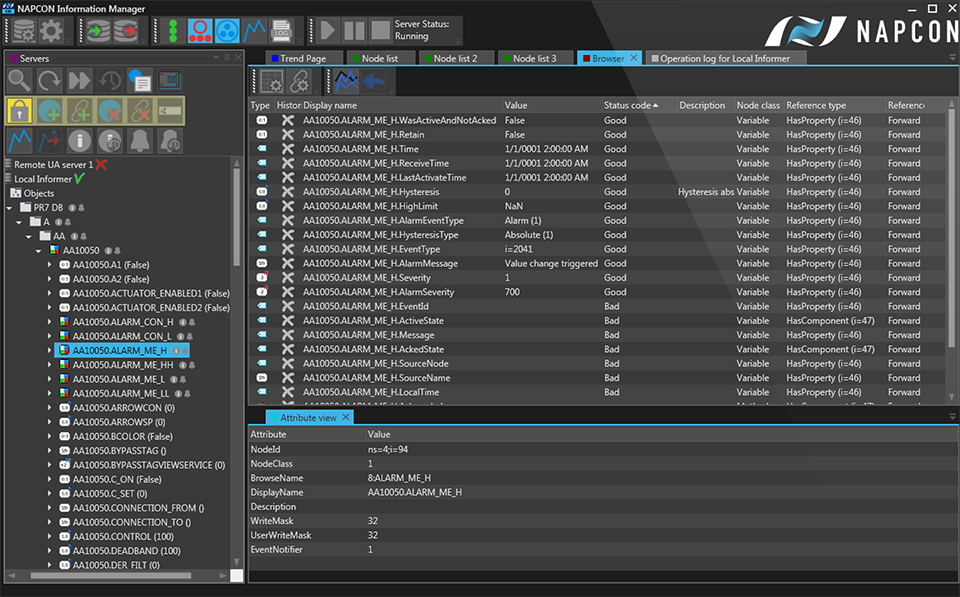Expand the AA10050.A1 tree node

50,265
